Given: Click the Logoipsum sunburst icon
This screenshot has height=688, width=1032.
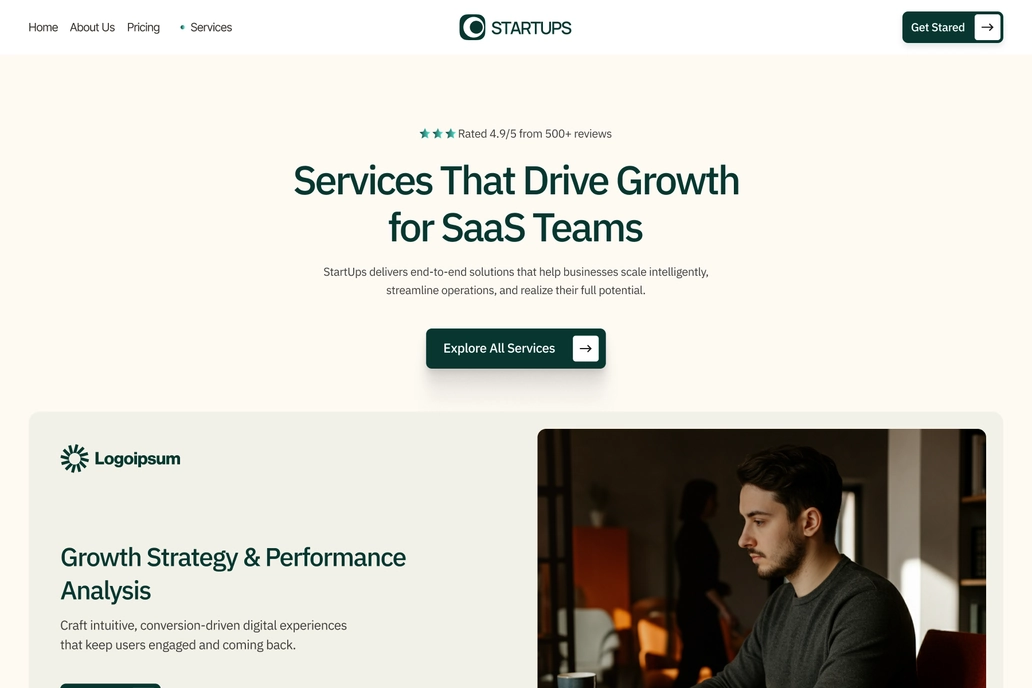Looking at the screenshot, I should (x=74, y=458).
